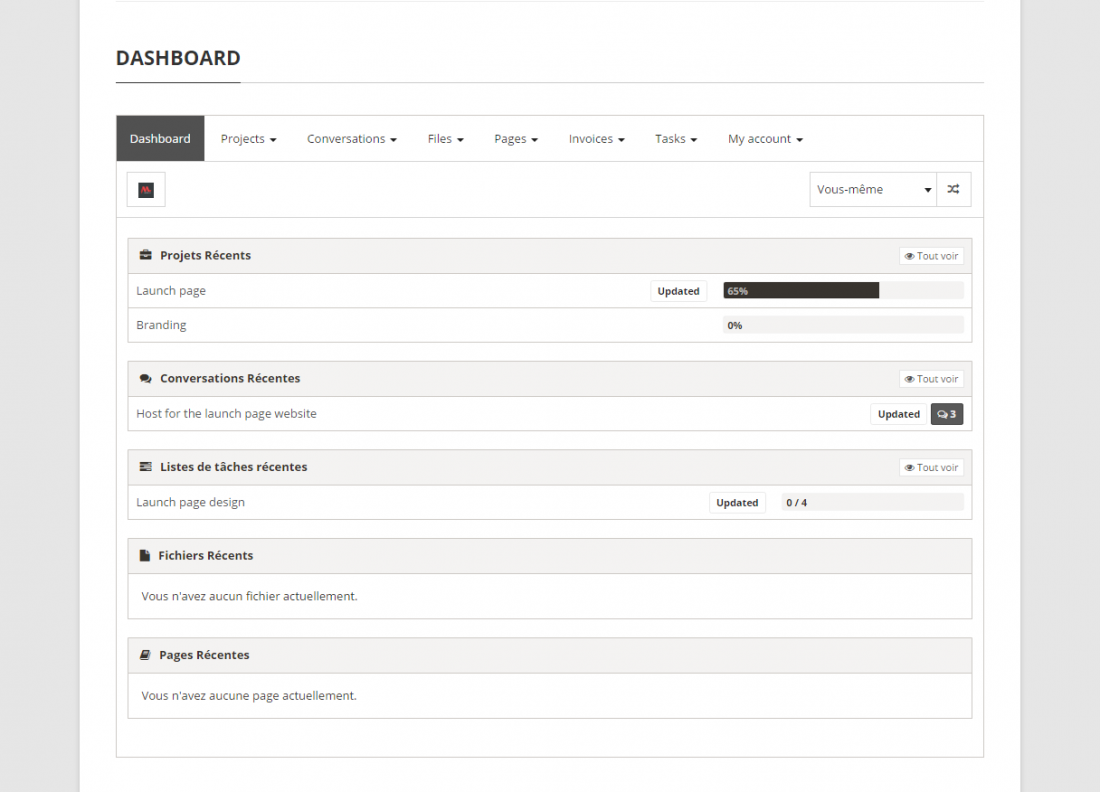Open the Vous-même dropdown

tap(872, 189)
